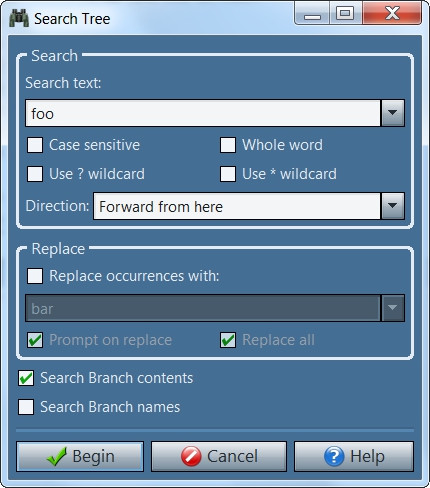Close the Search Tree dialog

point(392,14)
